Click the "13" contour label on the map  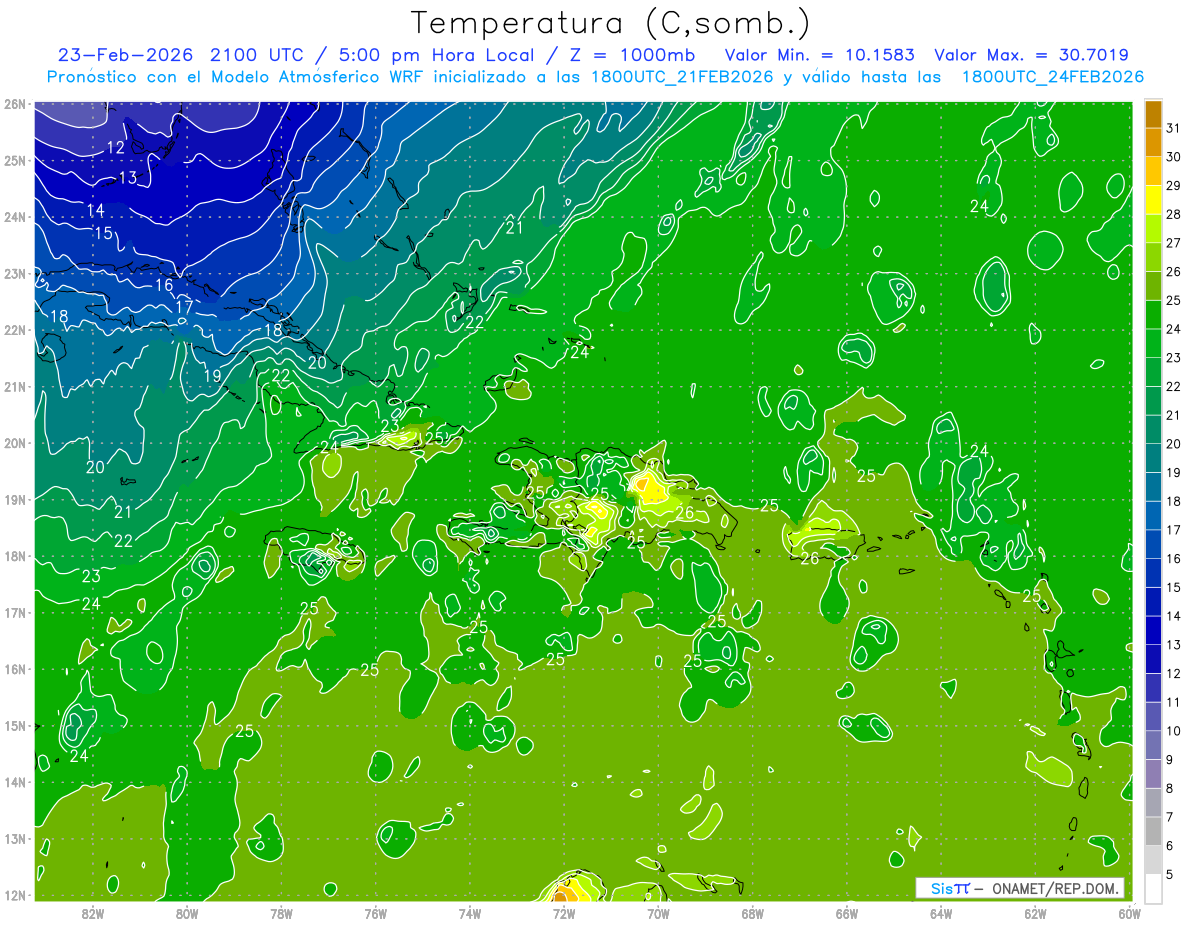(127, 178)
